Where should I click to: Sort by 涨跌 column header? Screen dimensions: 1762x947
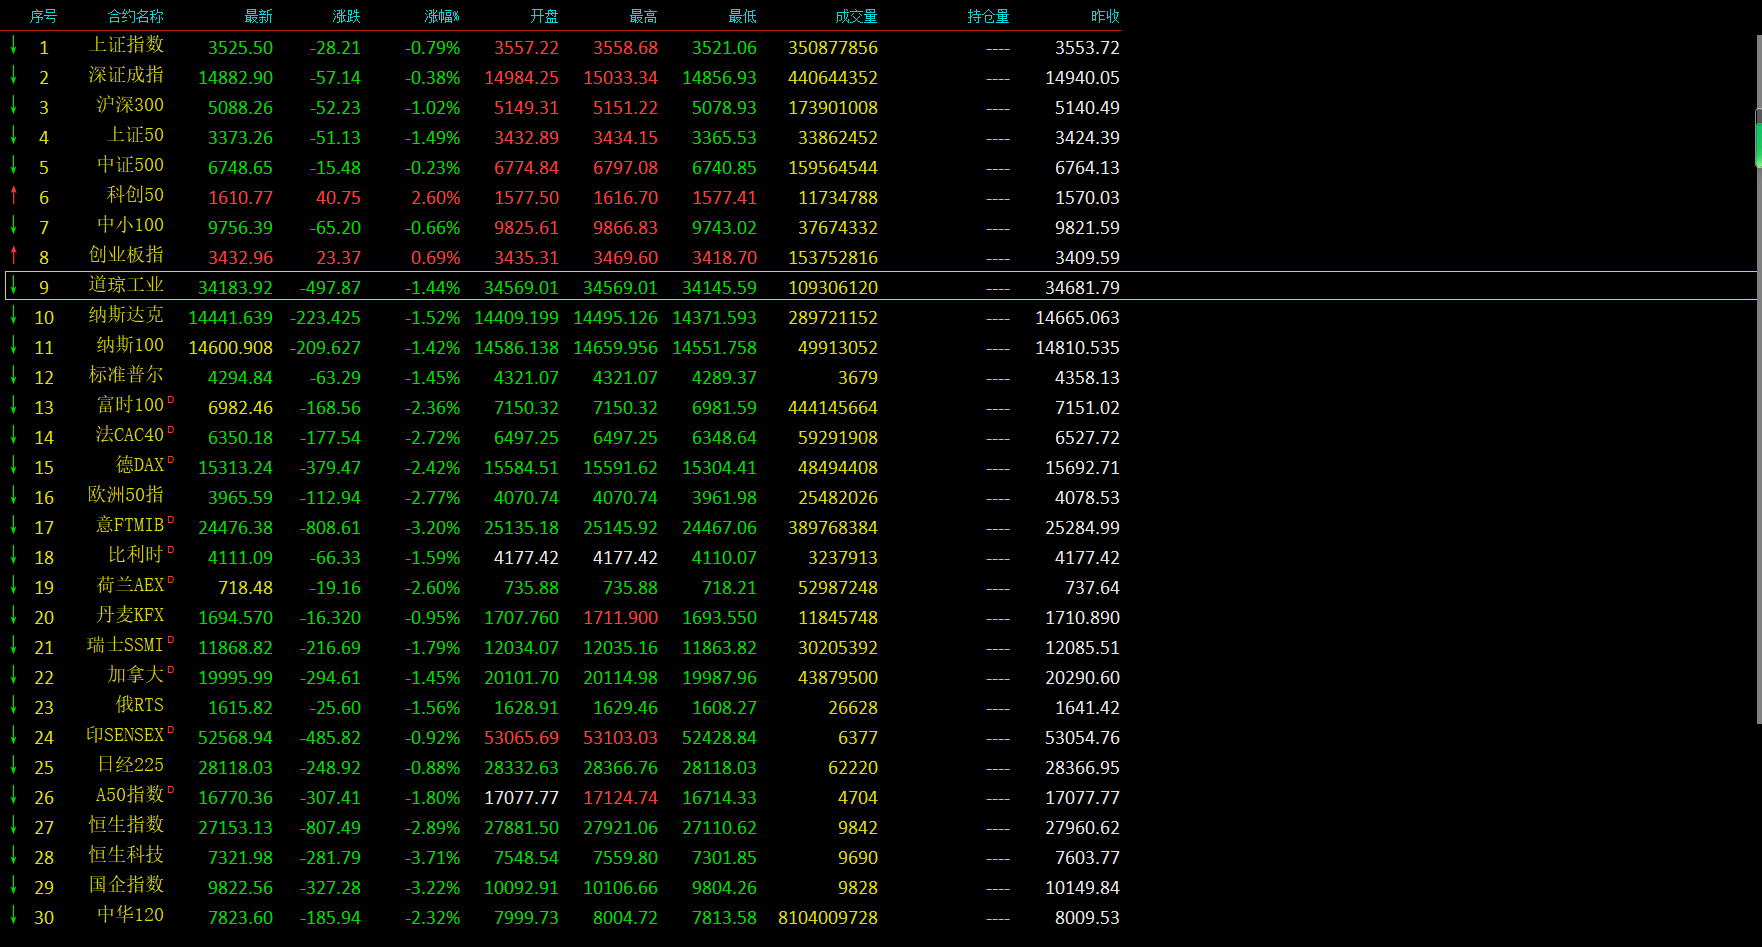coord(346,16)
